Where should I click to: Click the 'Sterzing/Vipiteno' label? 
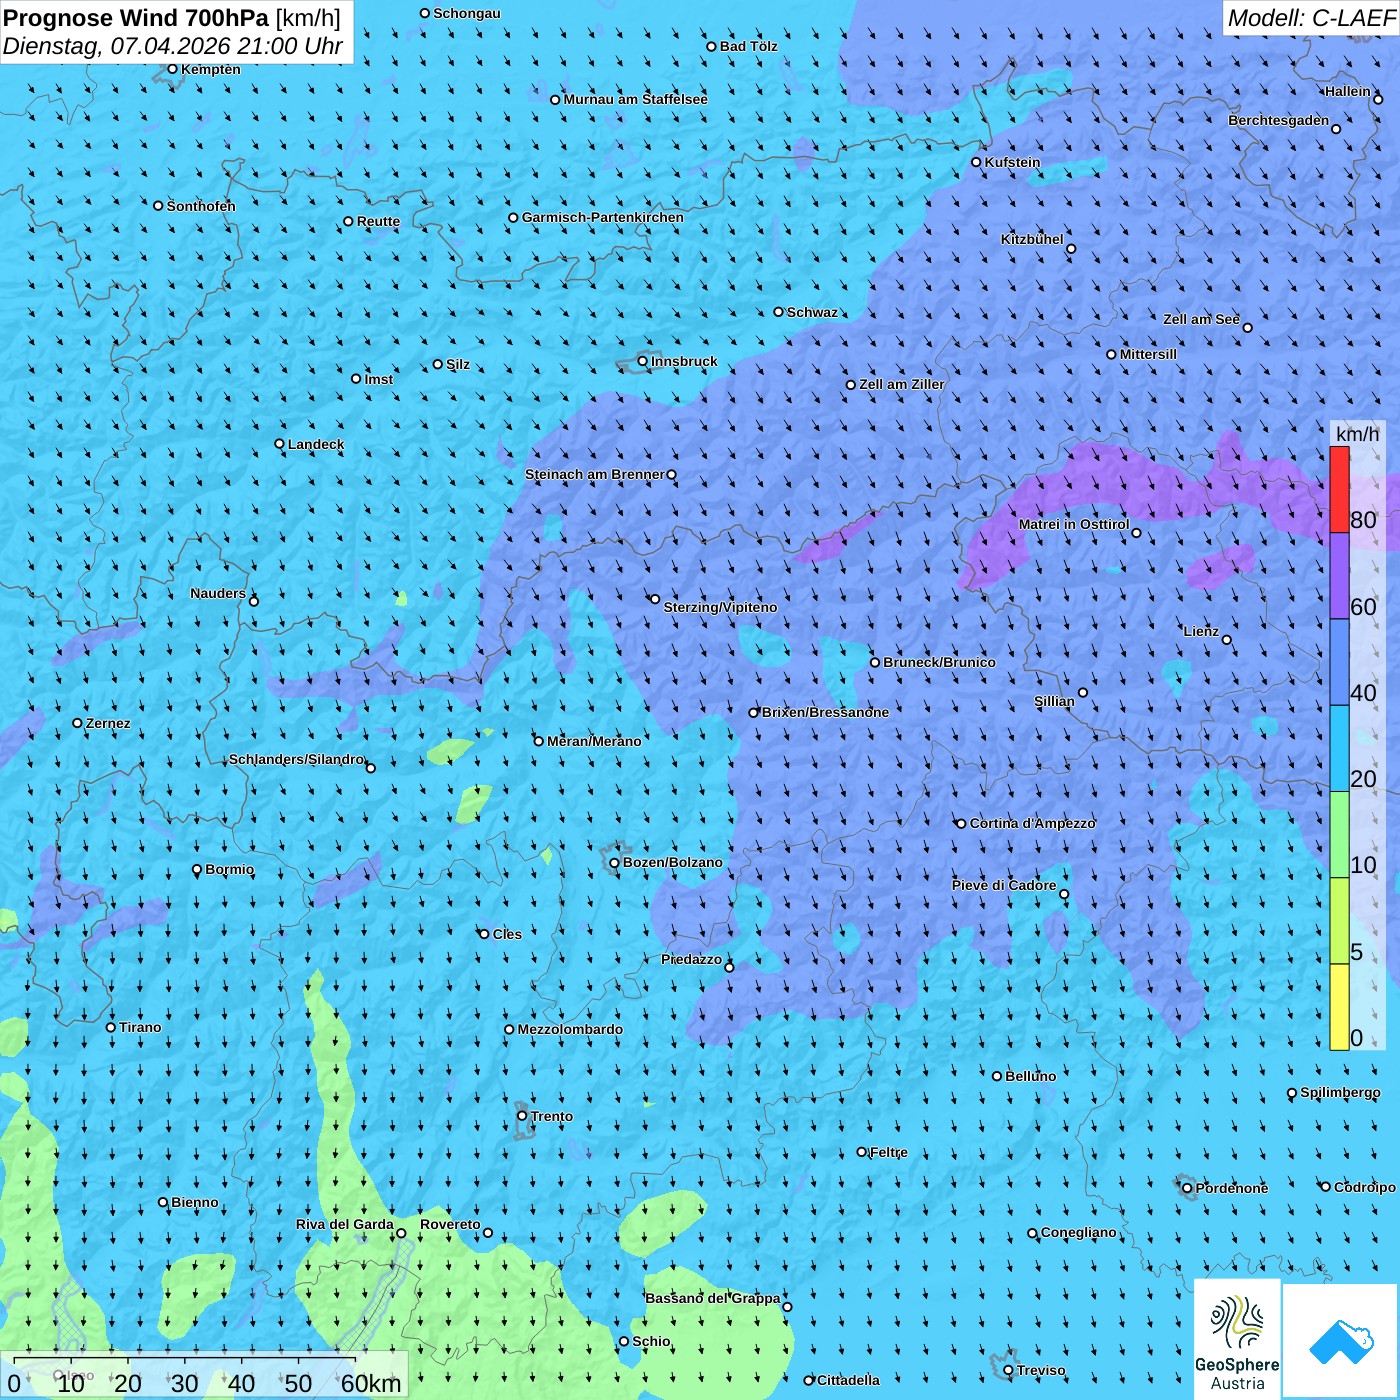pyautogui.click(x=720, y=607)
